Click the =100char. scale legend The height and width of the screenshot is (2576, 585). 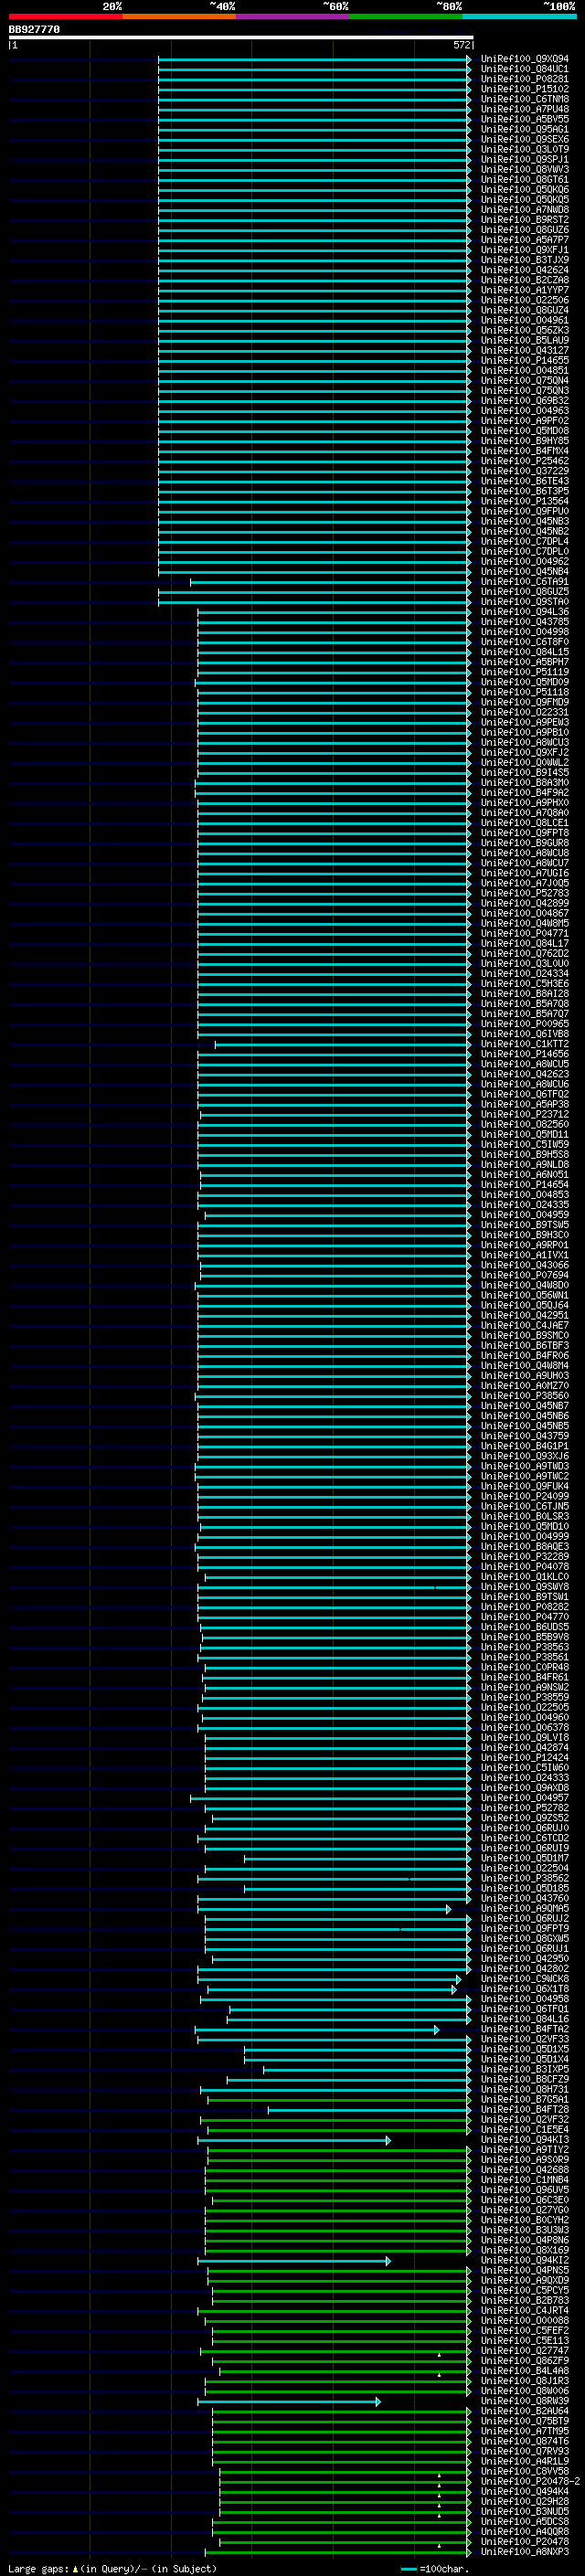coord(434,2568)
